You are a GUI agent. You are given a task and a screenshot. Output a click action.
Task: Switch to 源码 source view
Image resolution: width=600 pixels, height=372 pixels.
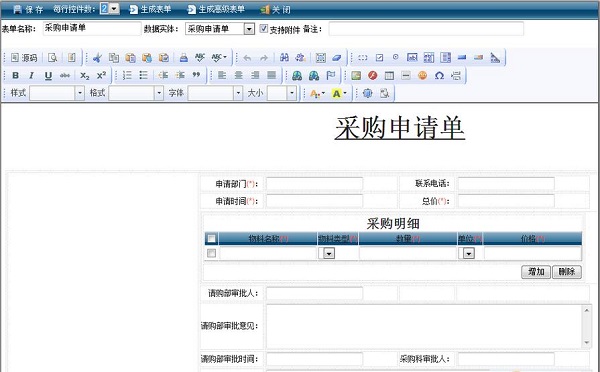pyautogui.click(x=24, y=58)
